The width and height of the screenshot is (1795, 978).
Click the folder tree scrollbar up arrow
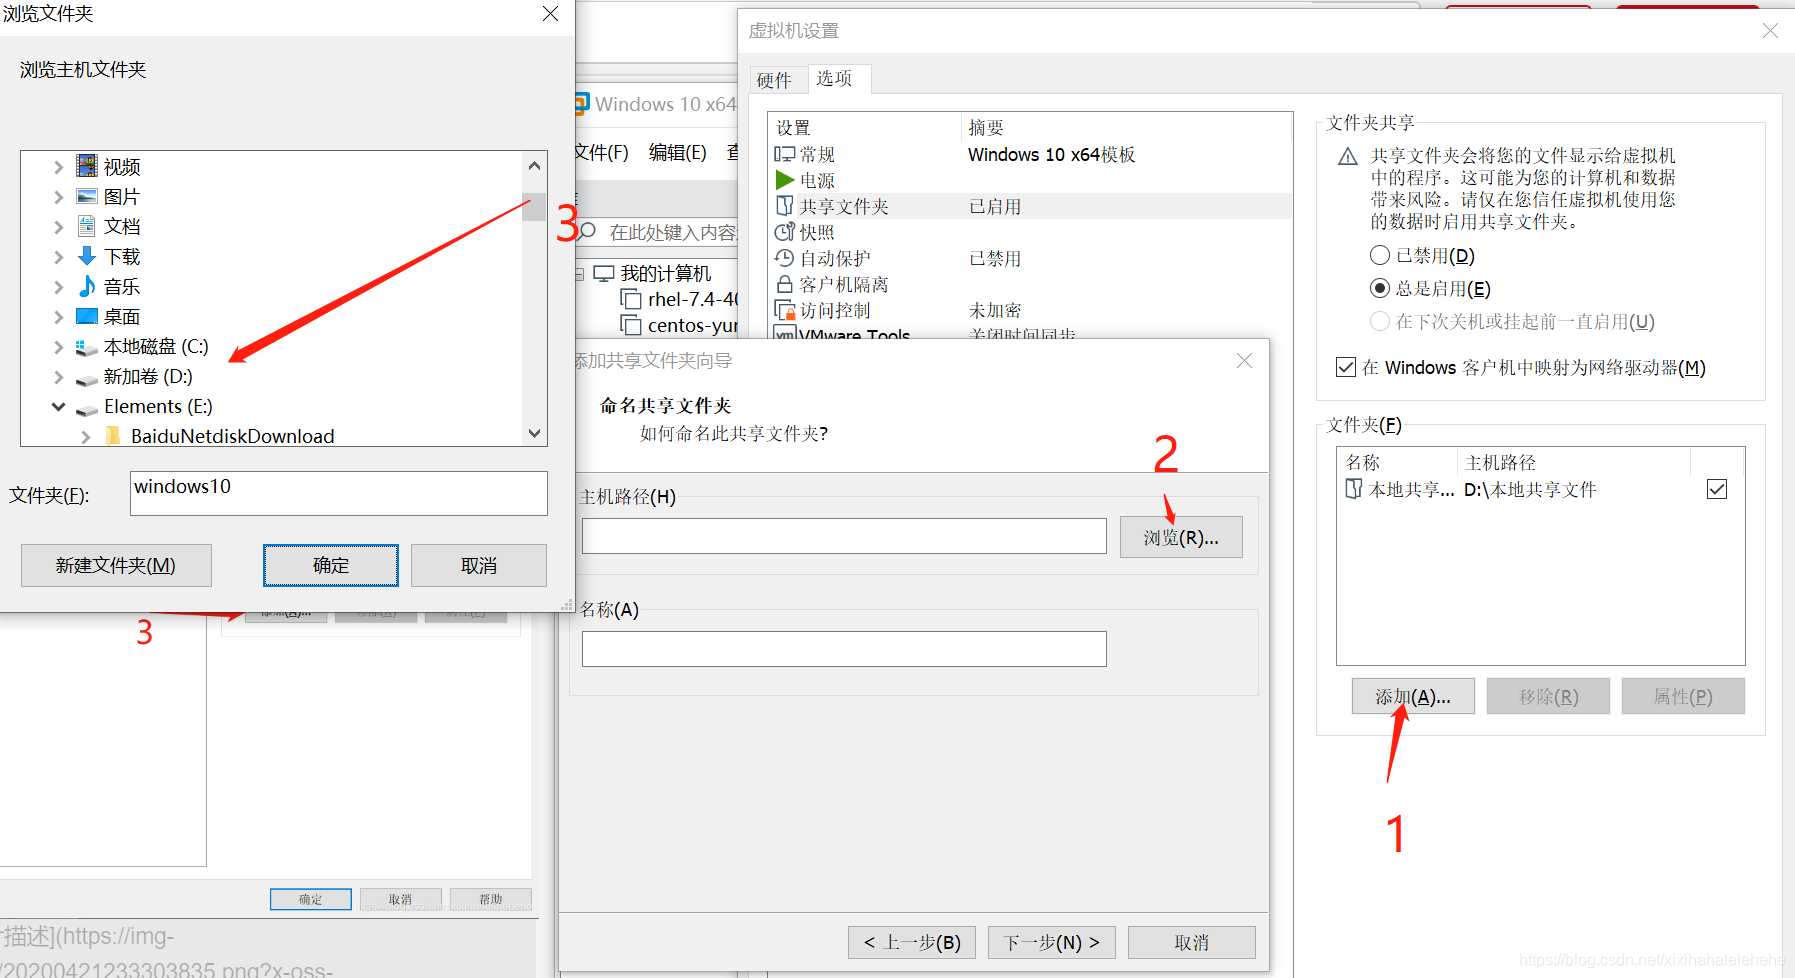pos(534,165)
